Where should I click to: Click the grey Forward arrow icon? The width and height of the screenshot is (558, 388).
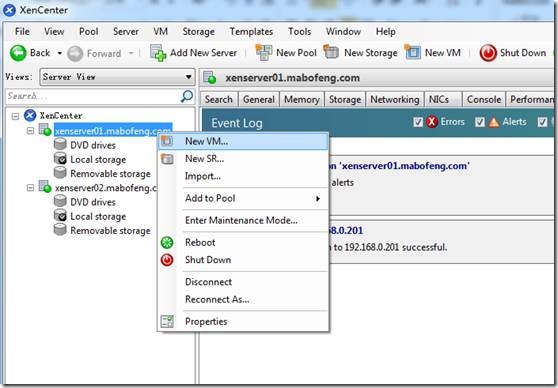tap(75, 53)
